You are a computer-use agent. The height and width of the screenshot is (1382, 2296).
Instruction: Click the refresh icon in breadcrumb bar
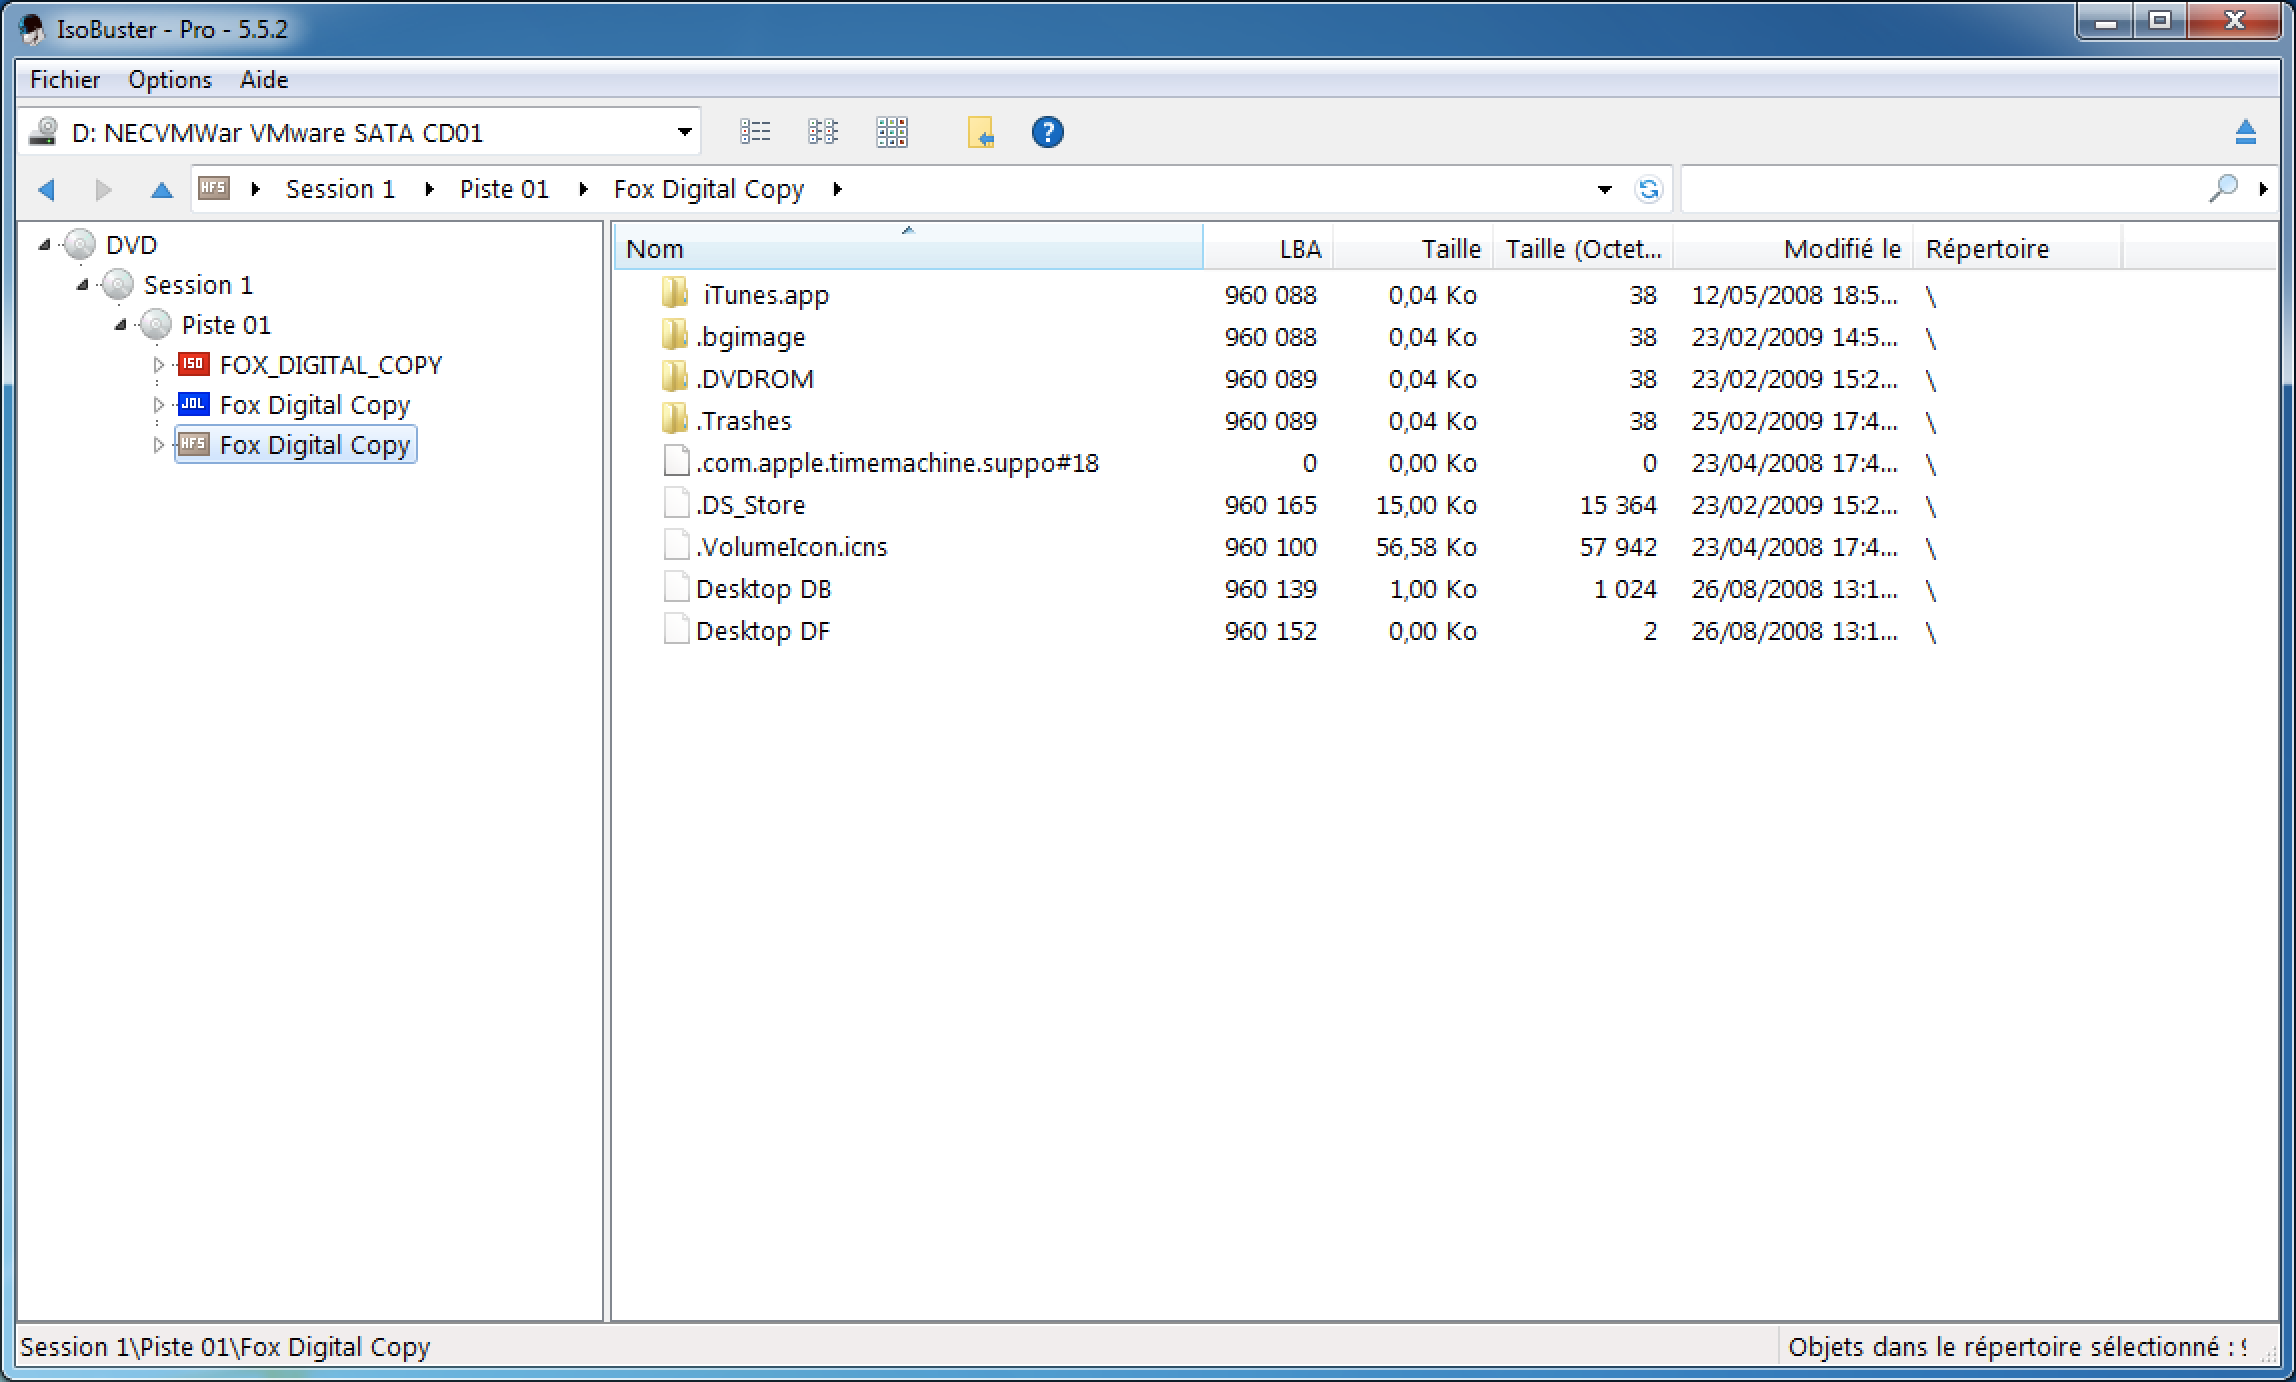coord(1648,189)
